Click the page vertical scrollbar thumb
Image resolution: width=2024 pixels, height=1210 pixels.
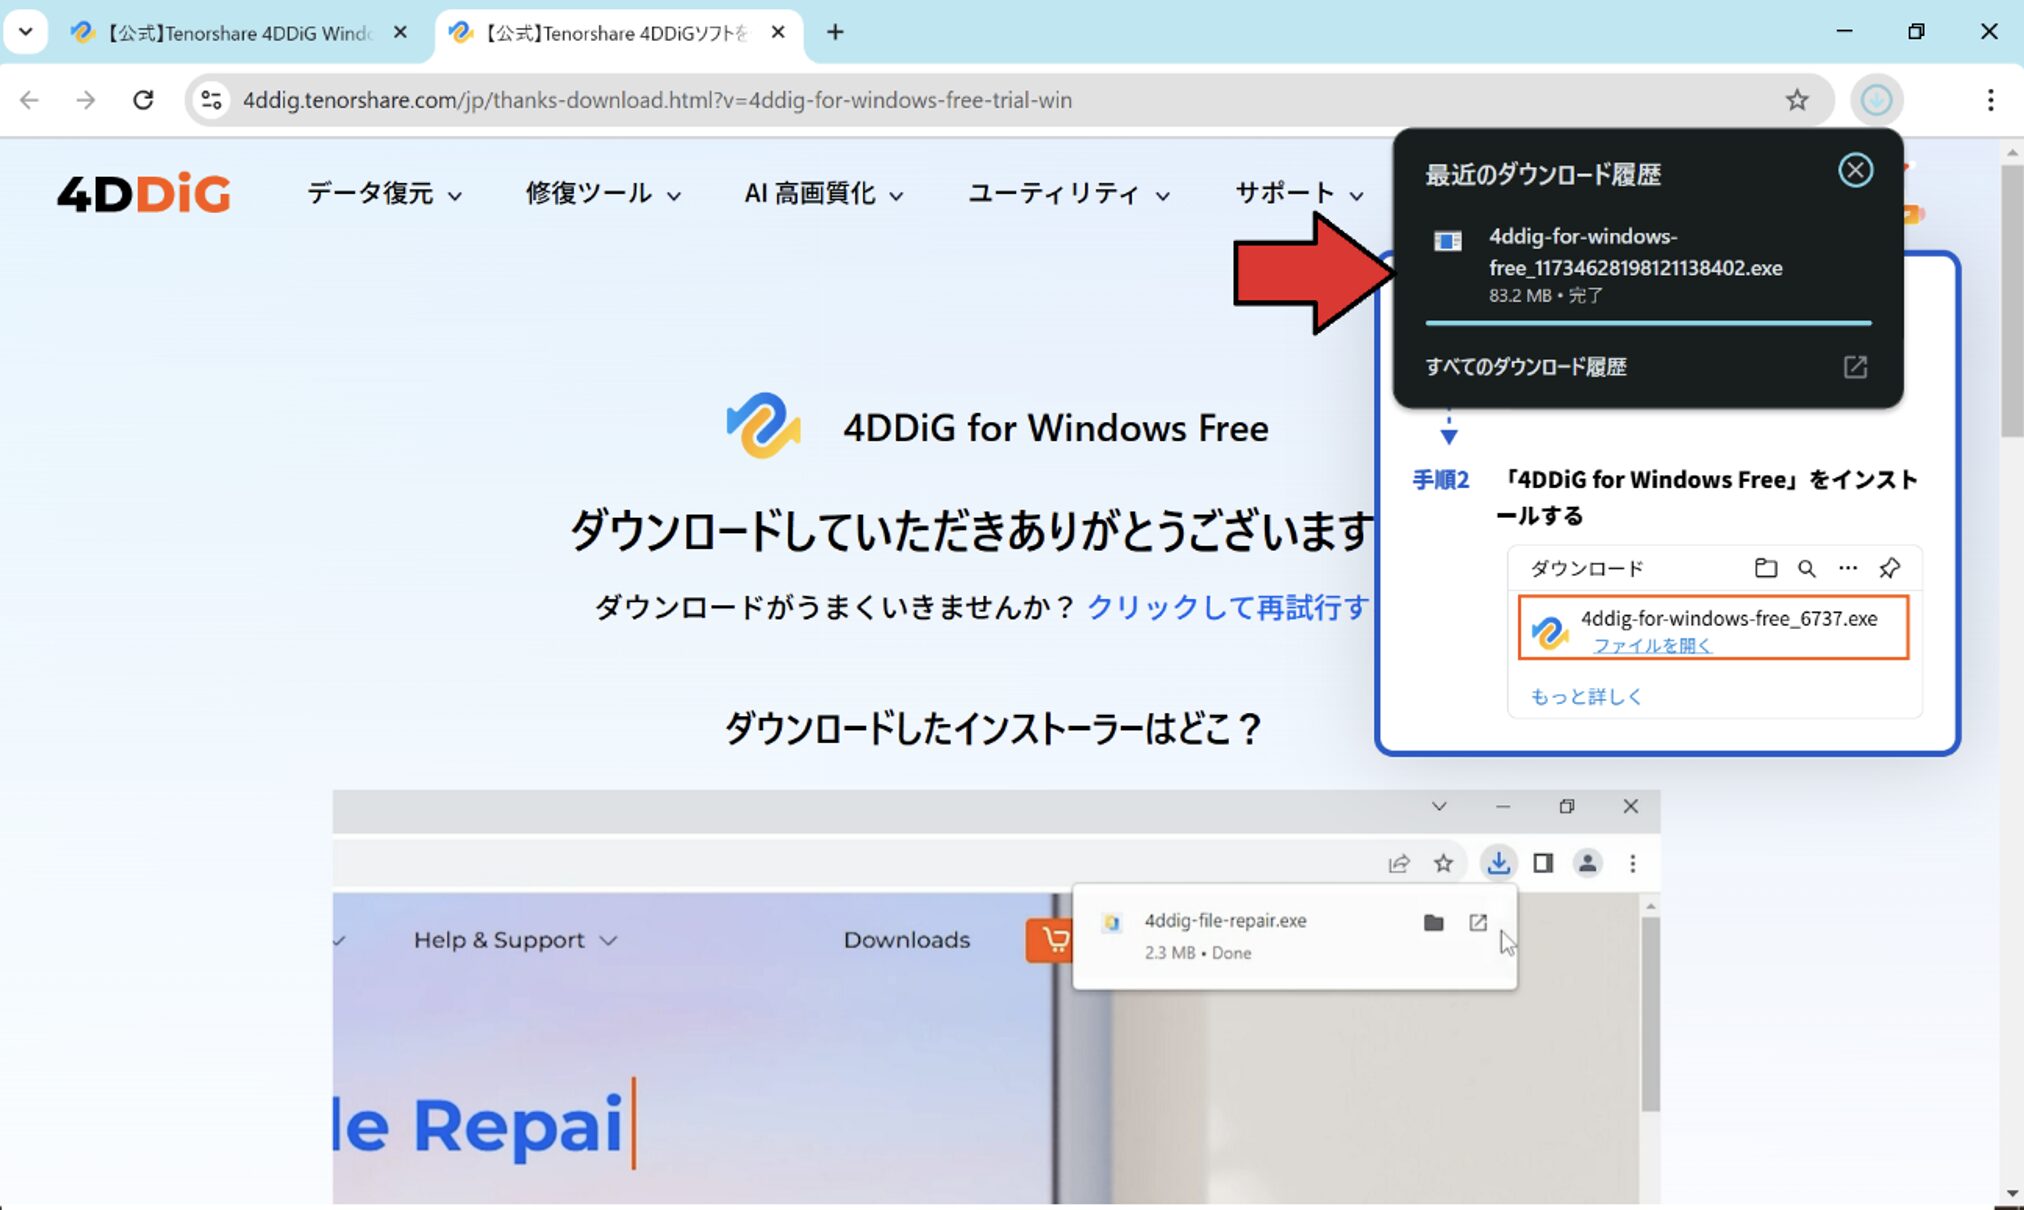(x=2011, y=300)
